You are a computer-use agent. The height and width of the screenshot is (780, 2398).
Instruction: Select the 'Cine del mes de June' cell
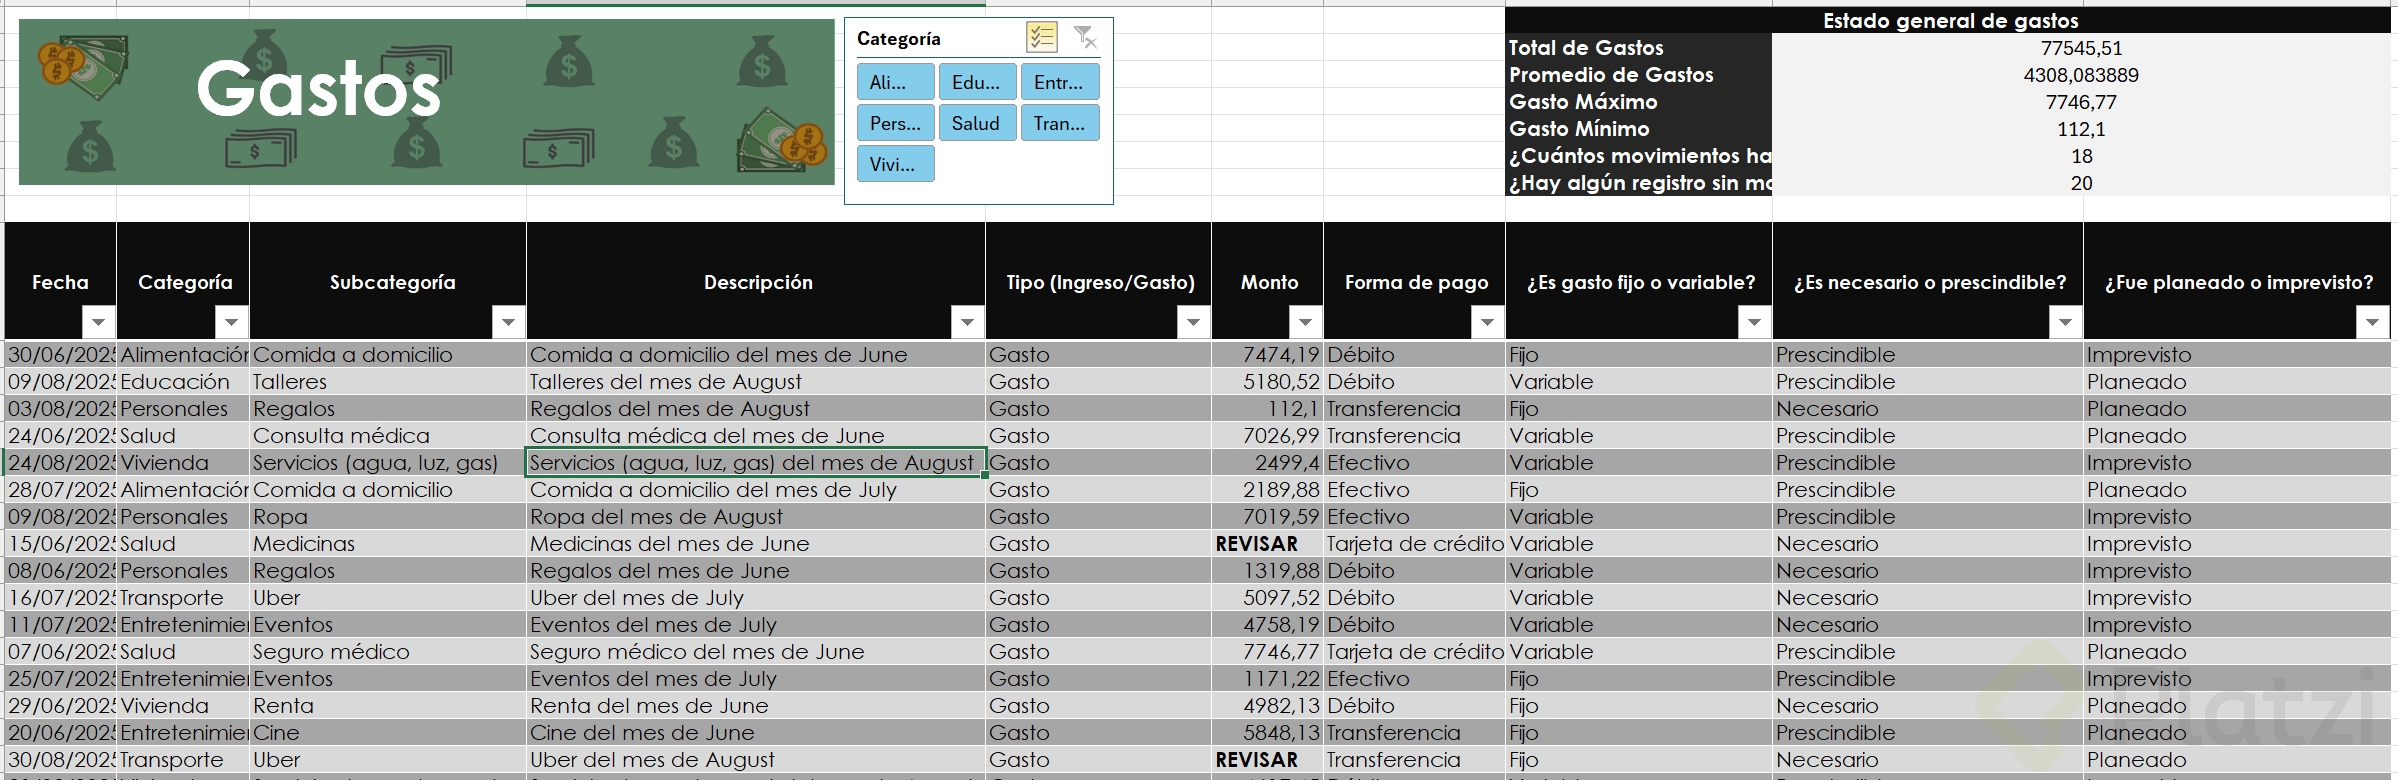pos(756,732)
